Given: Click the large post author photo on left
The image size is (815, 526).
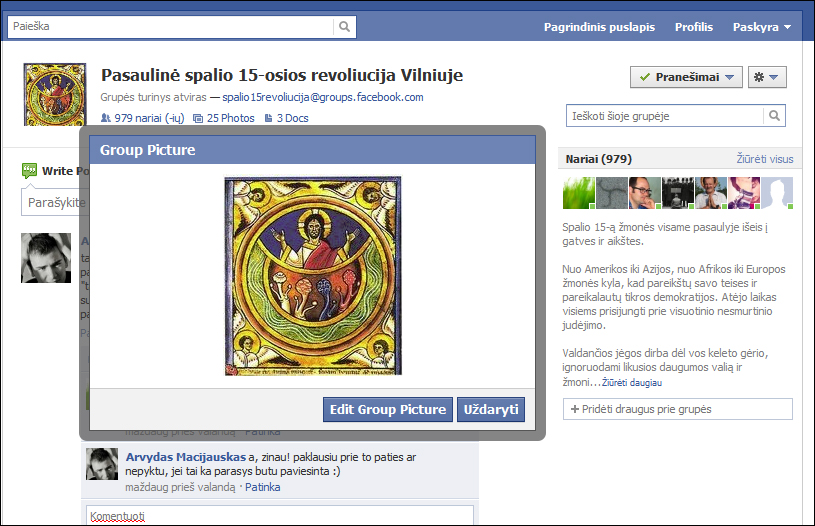Looking at the screenshot, I should (46, 258).
